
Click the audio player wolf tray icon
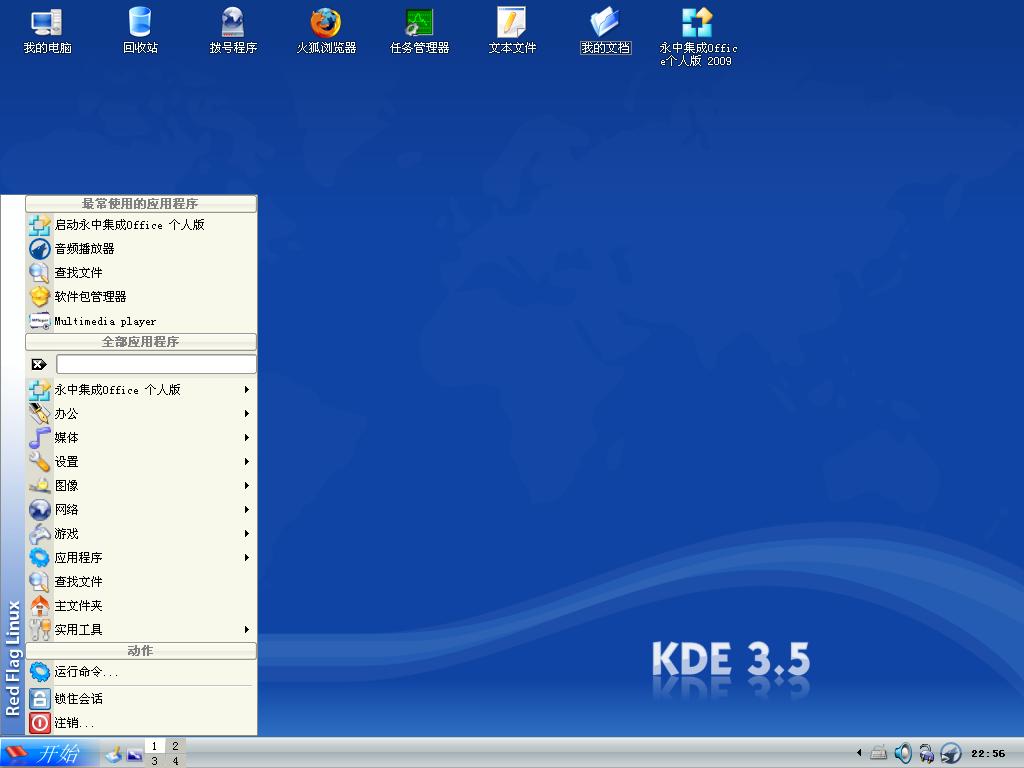tap(950, 754)
